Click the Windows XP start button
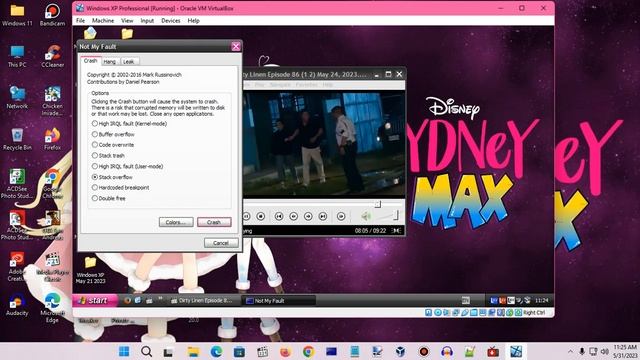Image resolution: width=640 pixels, height=360 pixels. 96,300
